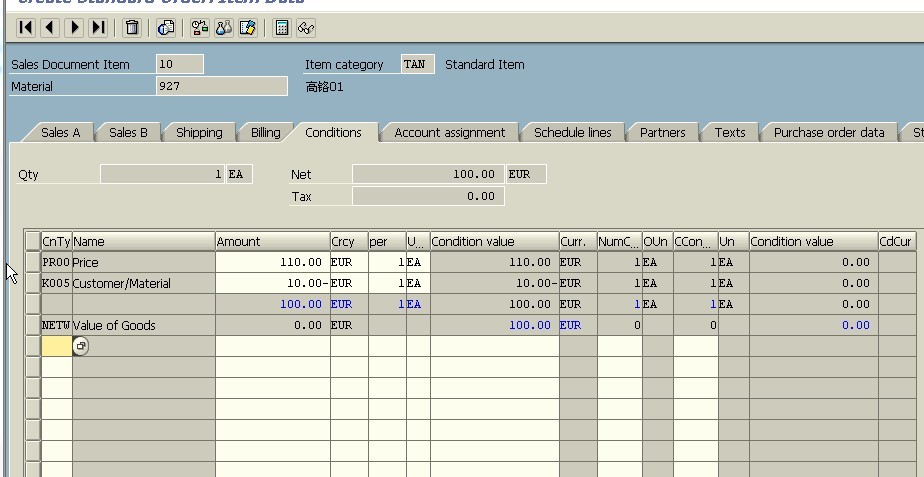The width and height of the screenshot is (924, 477).
Task: Click the select-all corner of the conditions table
Action: pyautogui.click(x=33, y=242)
